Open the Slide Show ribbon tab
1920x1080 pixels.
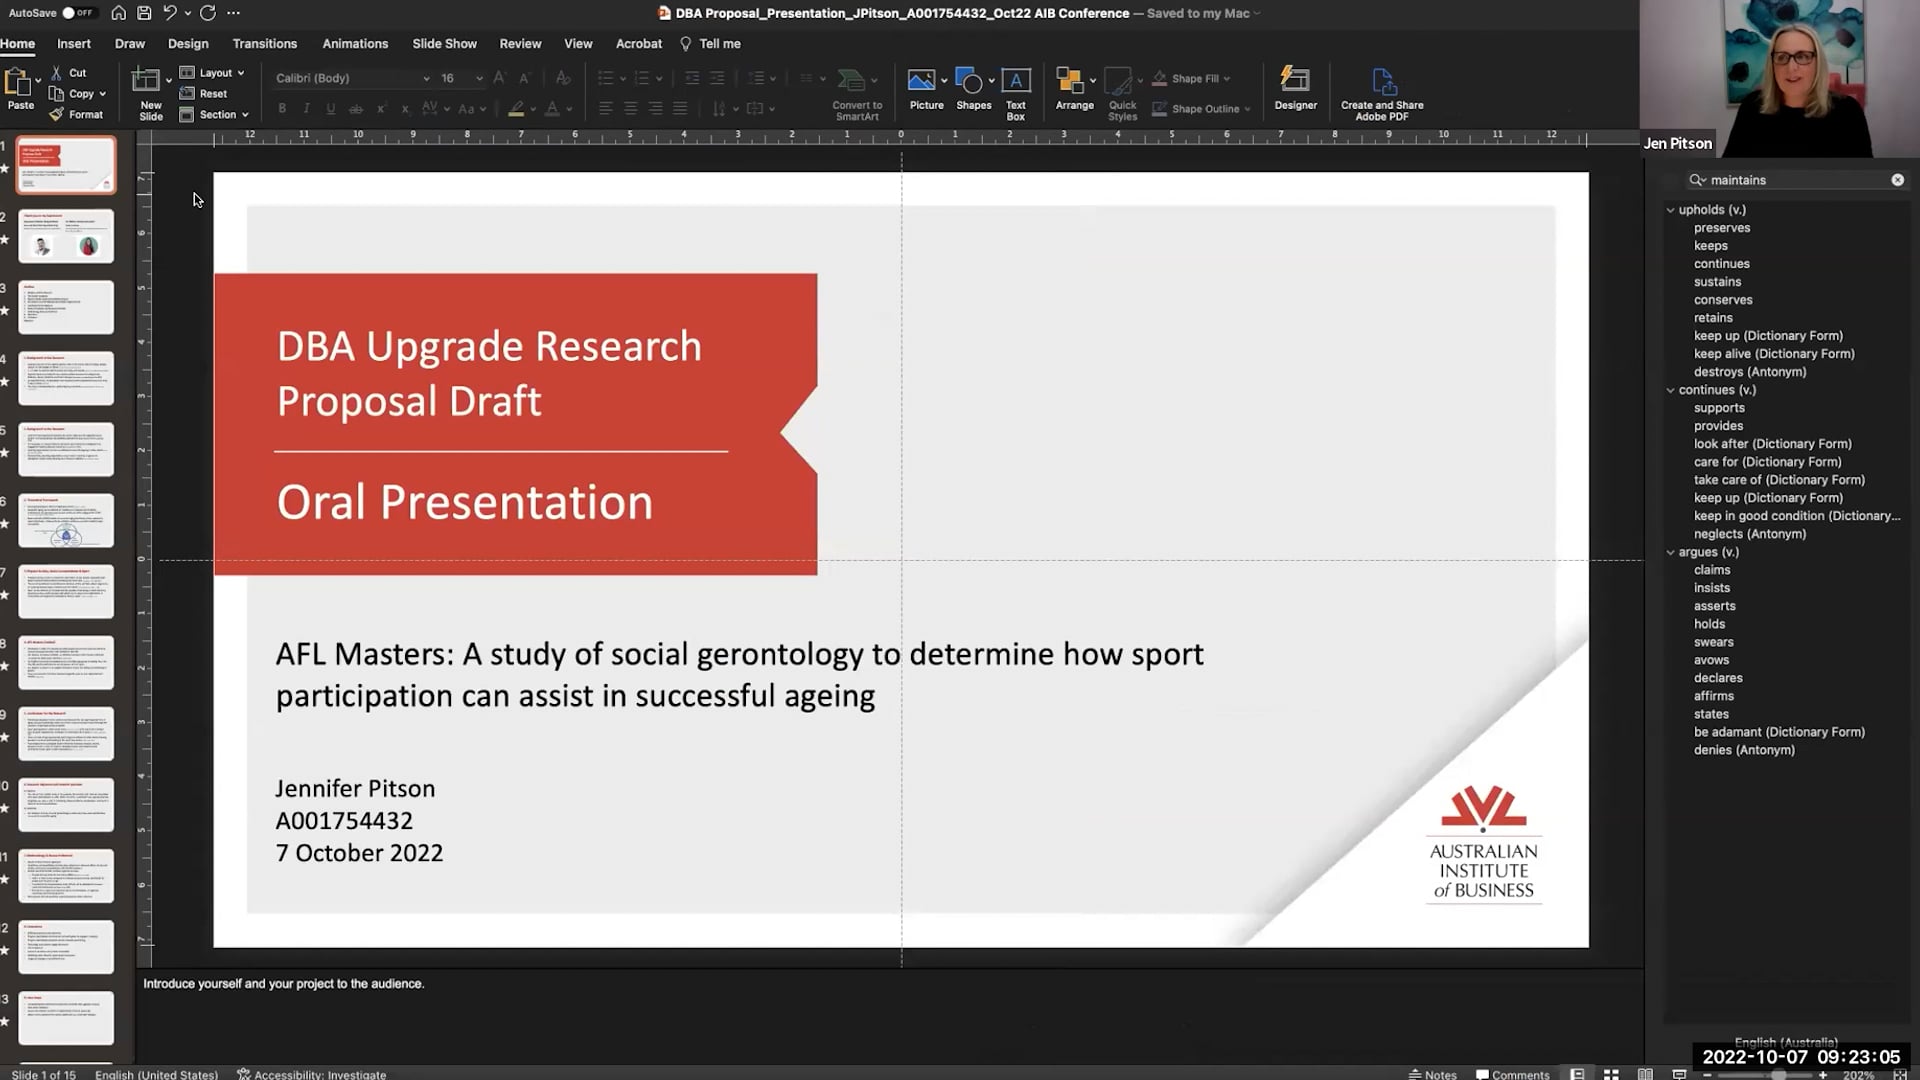[444, 44]
